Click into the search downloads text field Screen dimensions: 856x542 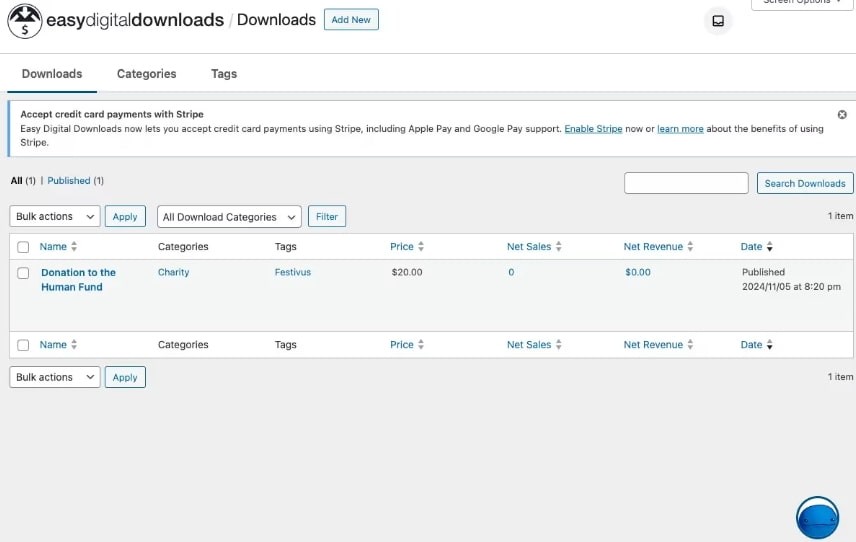pyautogui.click(x=686, y=183)
